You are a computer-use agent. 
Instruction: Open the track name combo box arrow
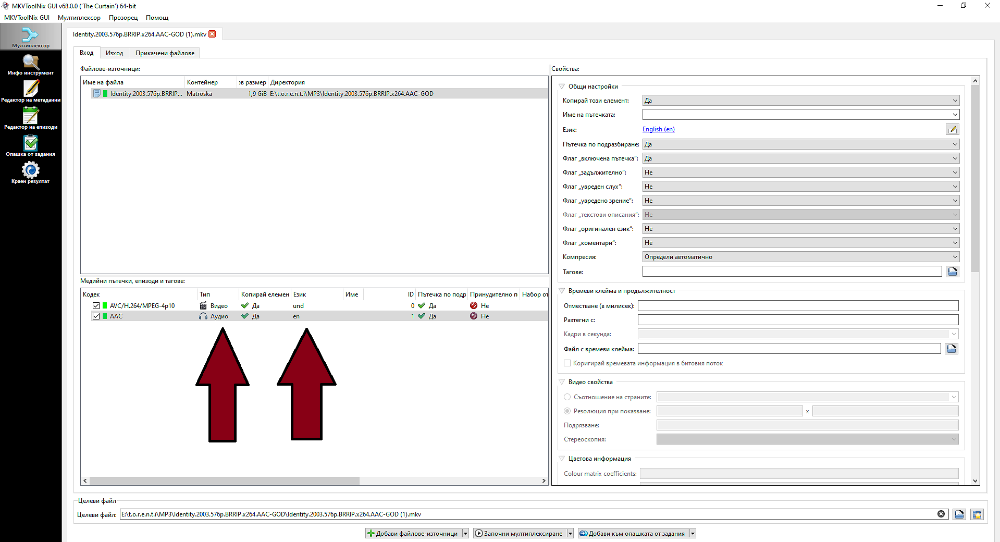pyautogui.click(x=955, y=115)
